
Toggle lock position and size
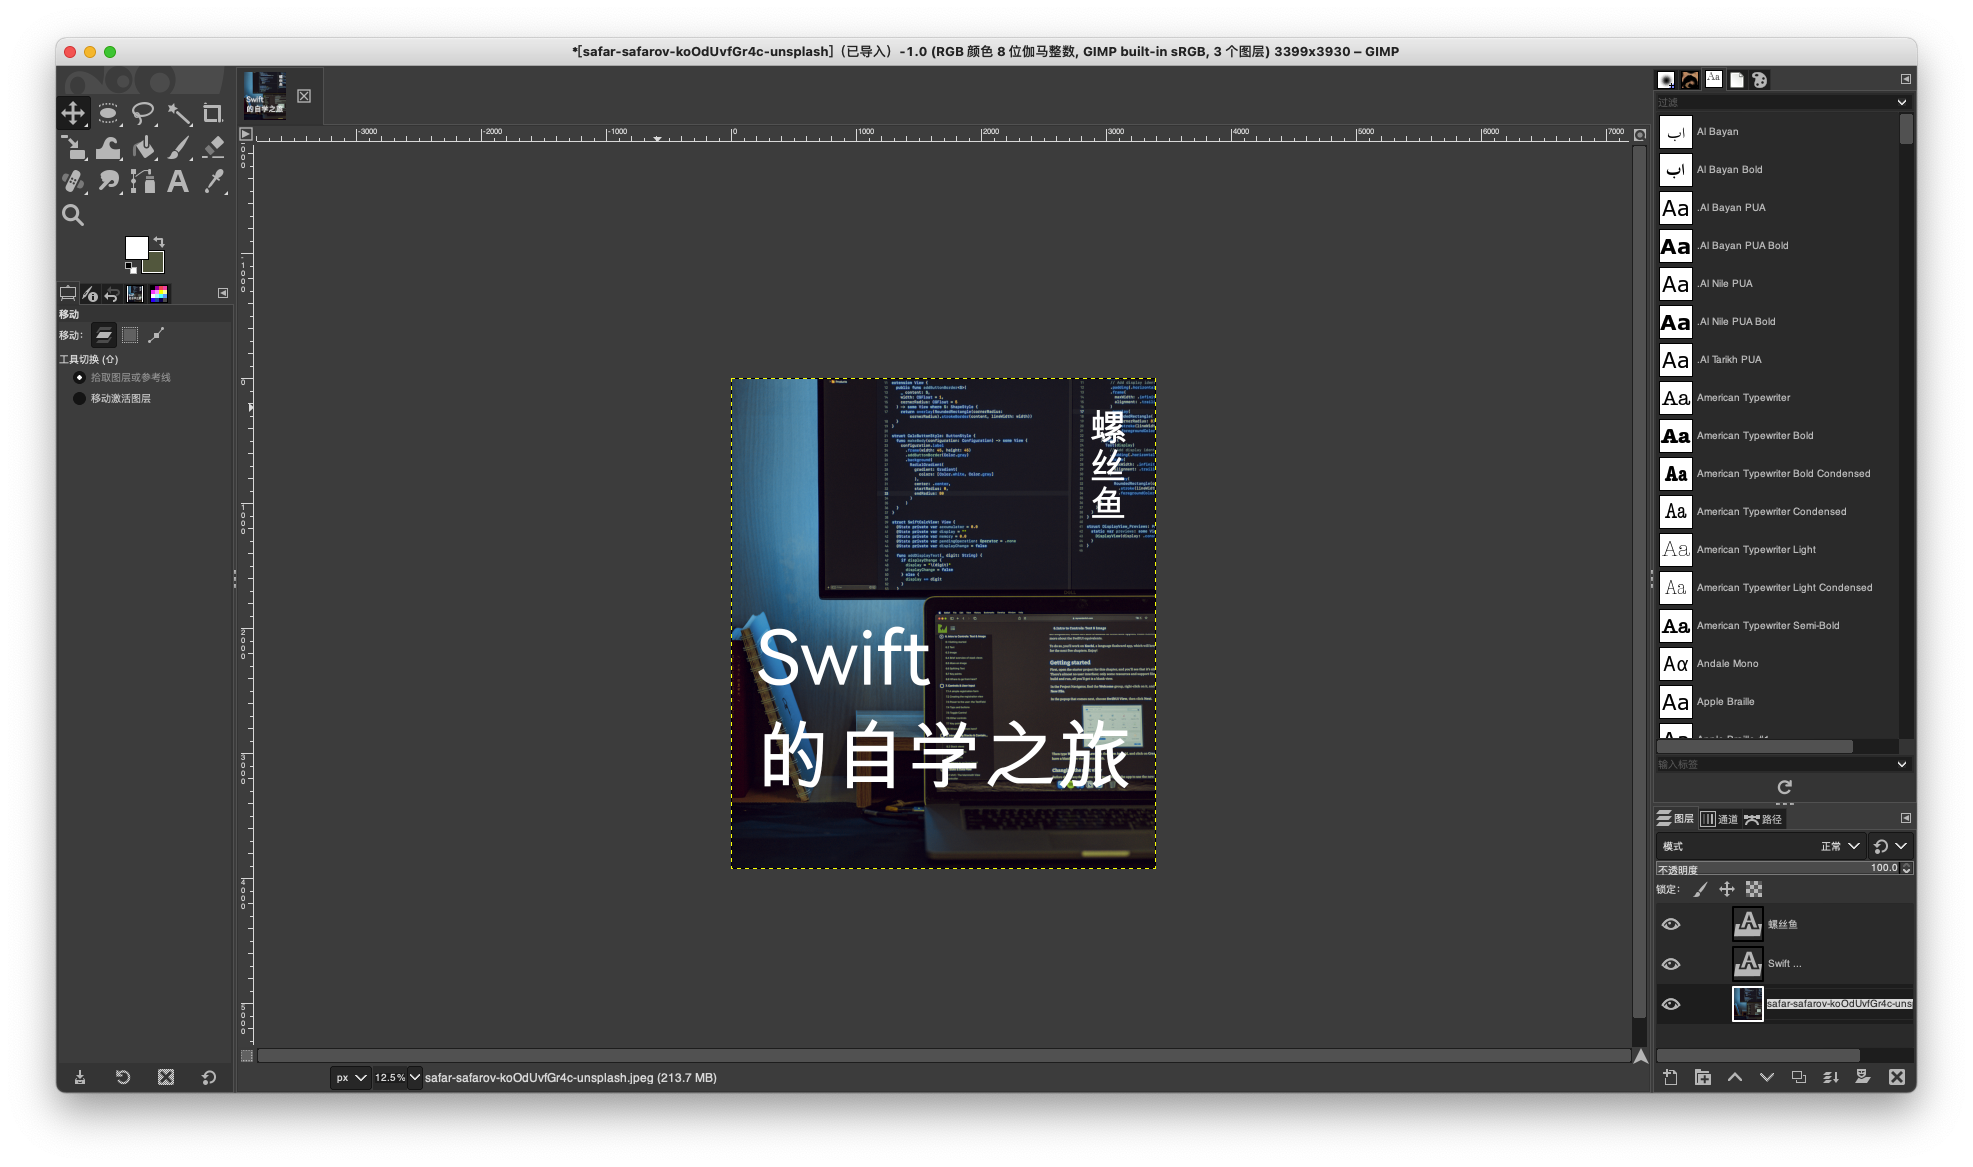tap(1727, 889)
